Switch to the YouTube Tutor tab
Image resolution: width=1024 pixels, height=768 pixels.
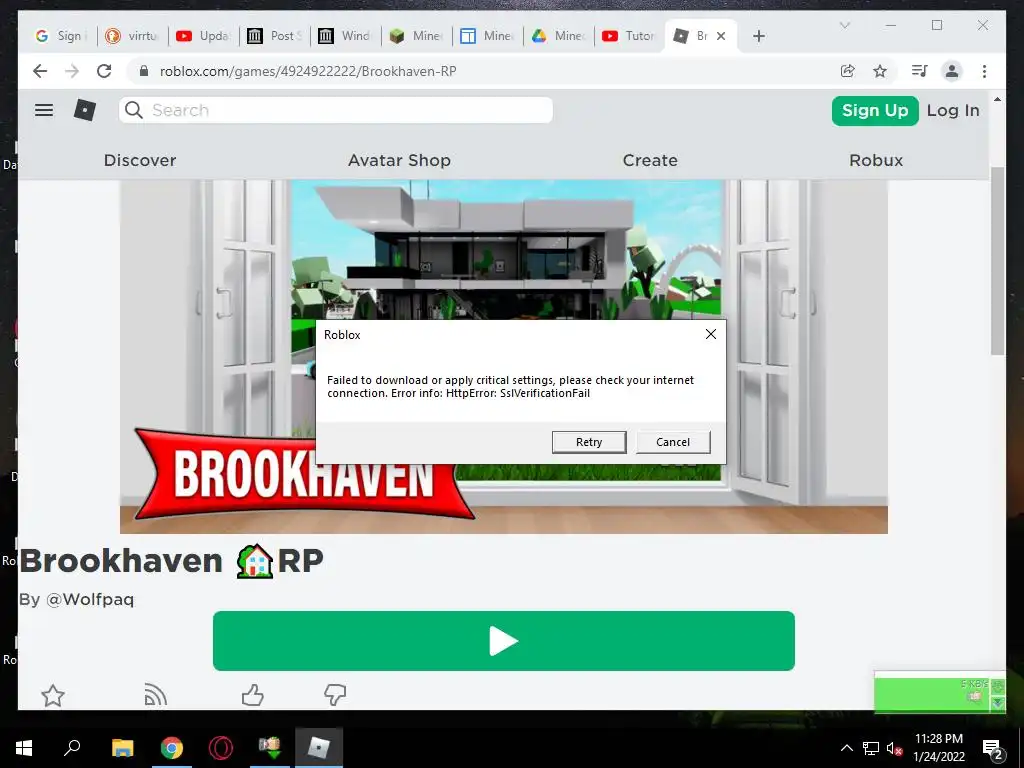pos(629,36)
